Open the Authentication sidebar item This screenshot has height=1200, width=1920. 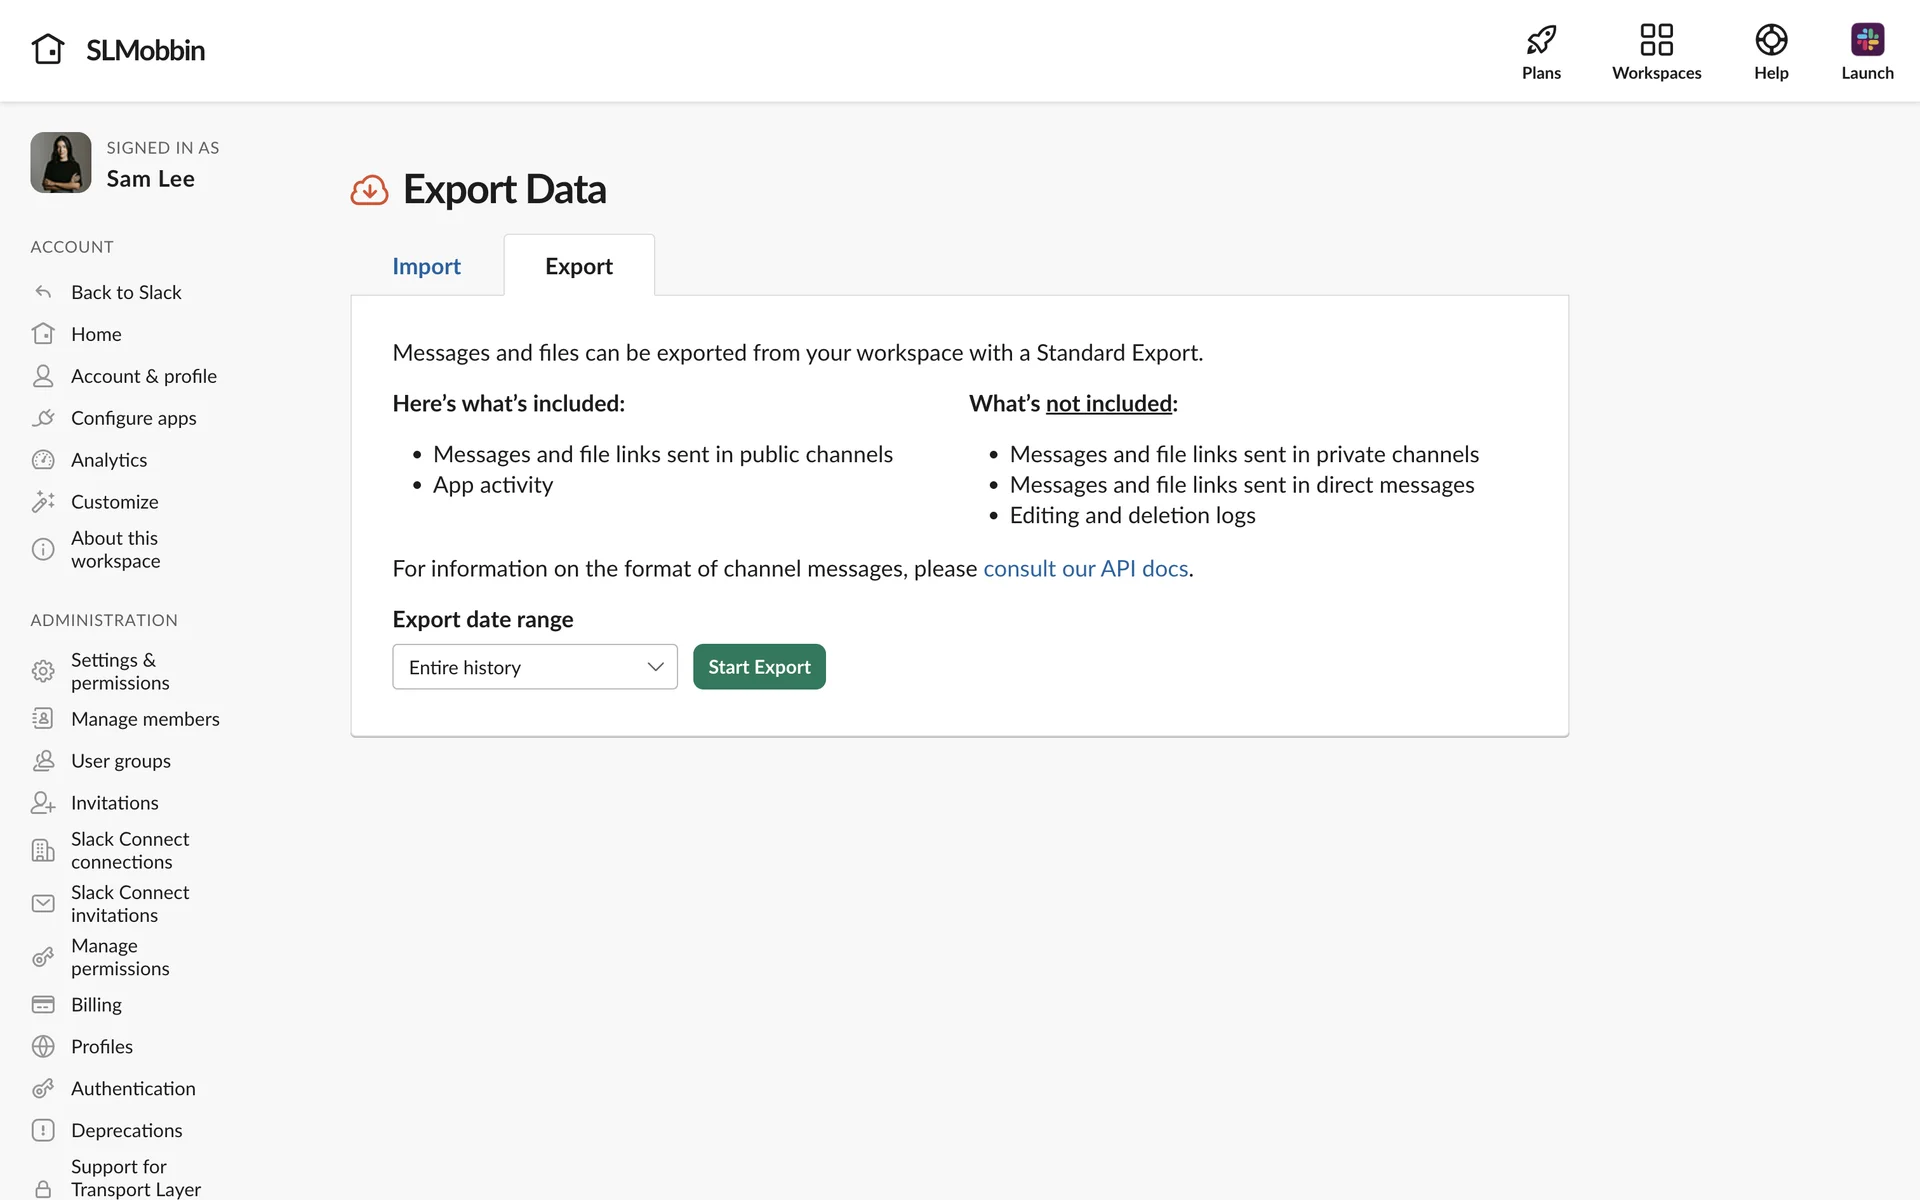click(133, 1089)
